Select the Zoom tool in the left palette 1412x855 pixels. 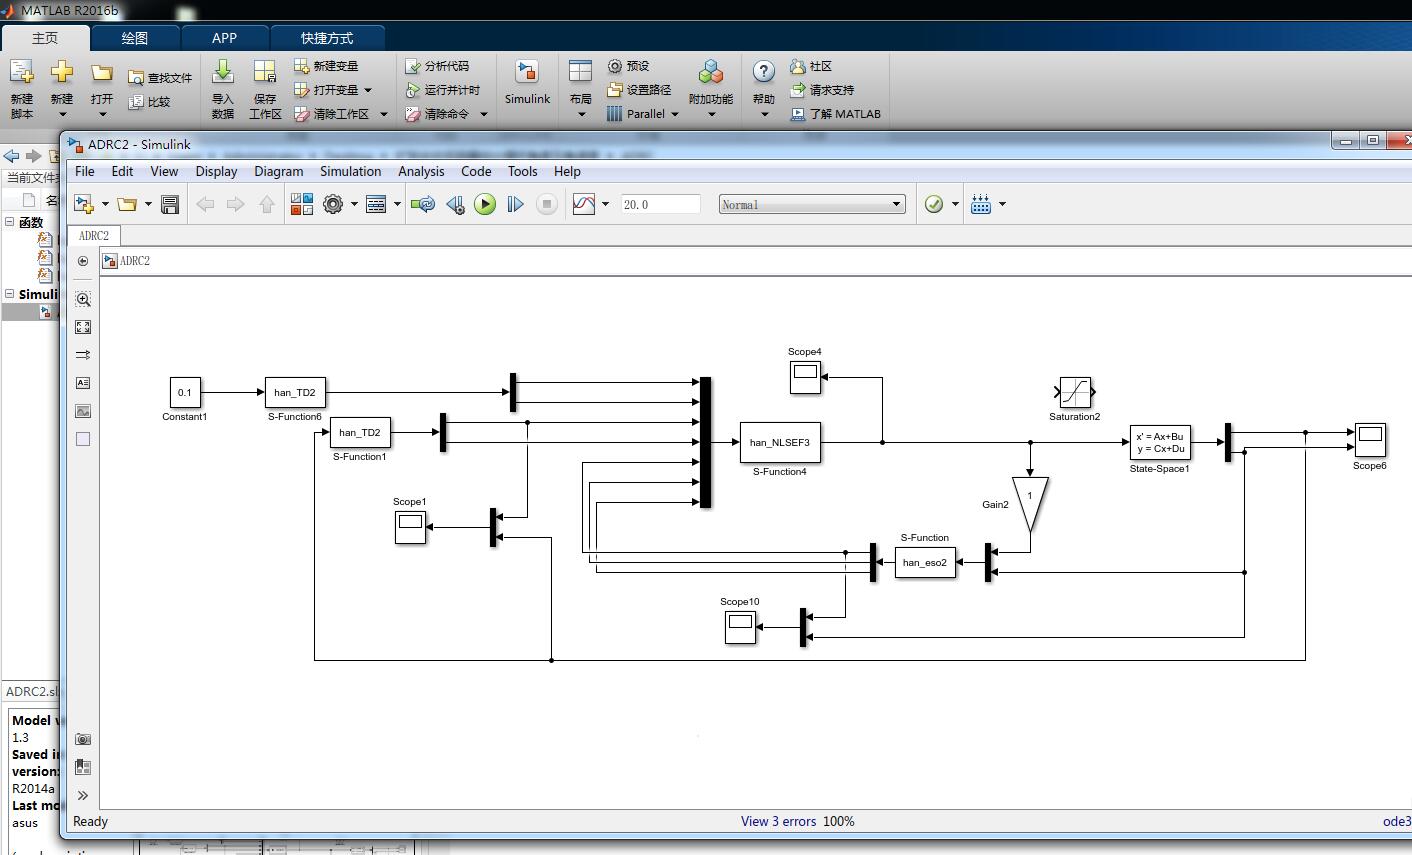pos(83,299)
